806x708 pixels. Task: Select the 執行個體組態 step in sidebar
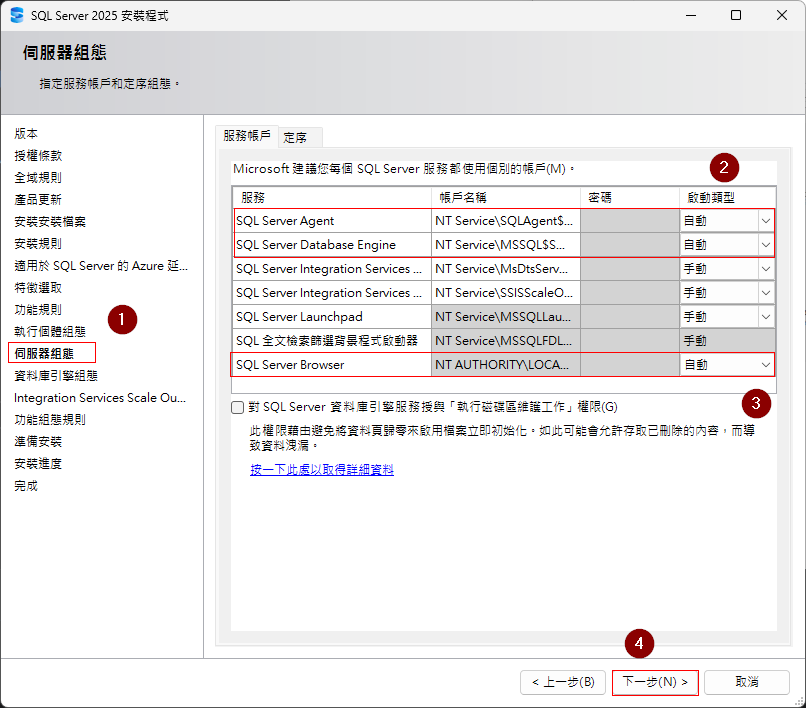click(x=50, y=332)
